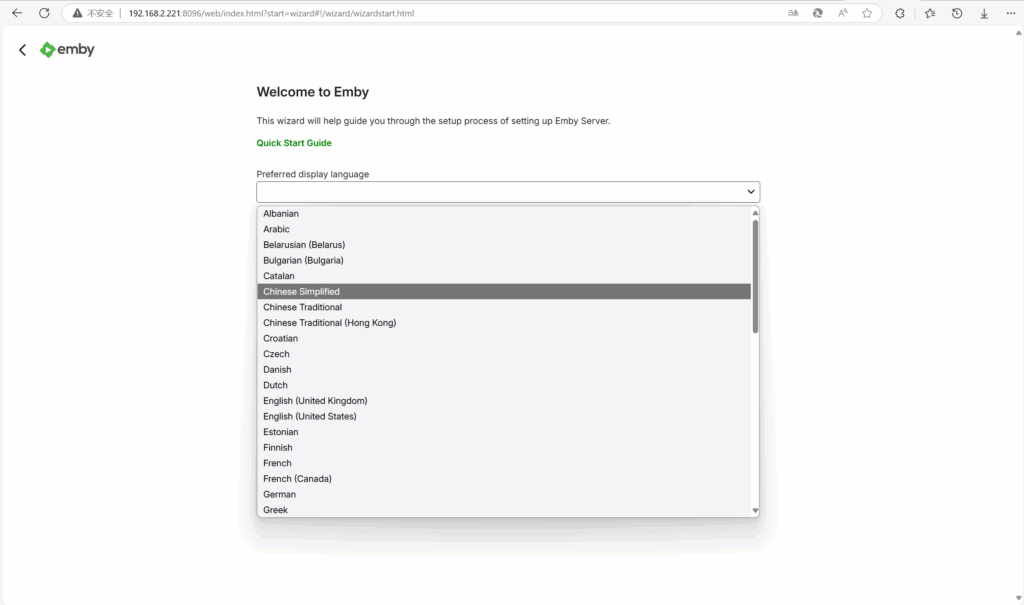Open browser history icon

point(957,13)
